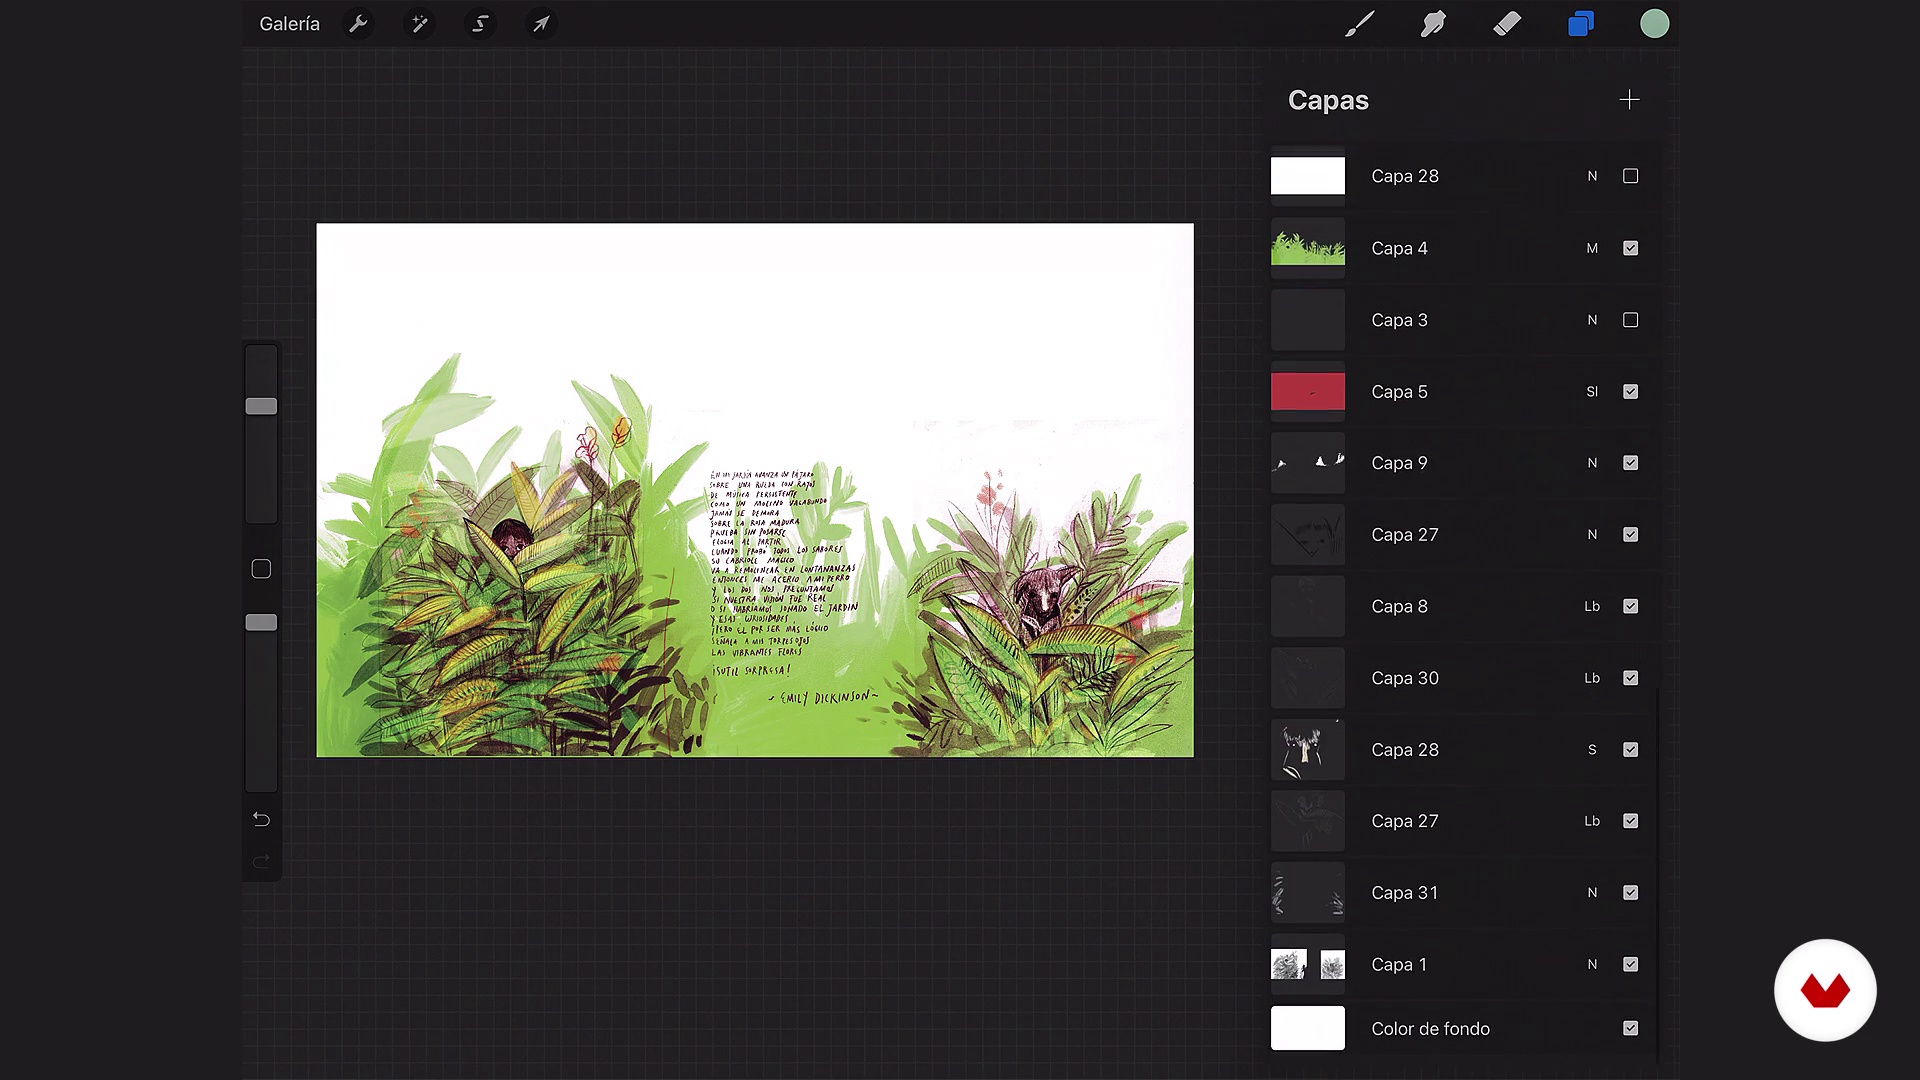1920x1080 pixels.
Task: Open blend mode Sl of Capa 5
Action: pos(1592,392)
